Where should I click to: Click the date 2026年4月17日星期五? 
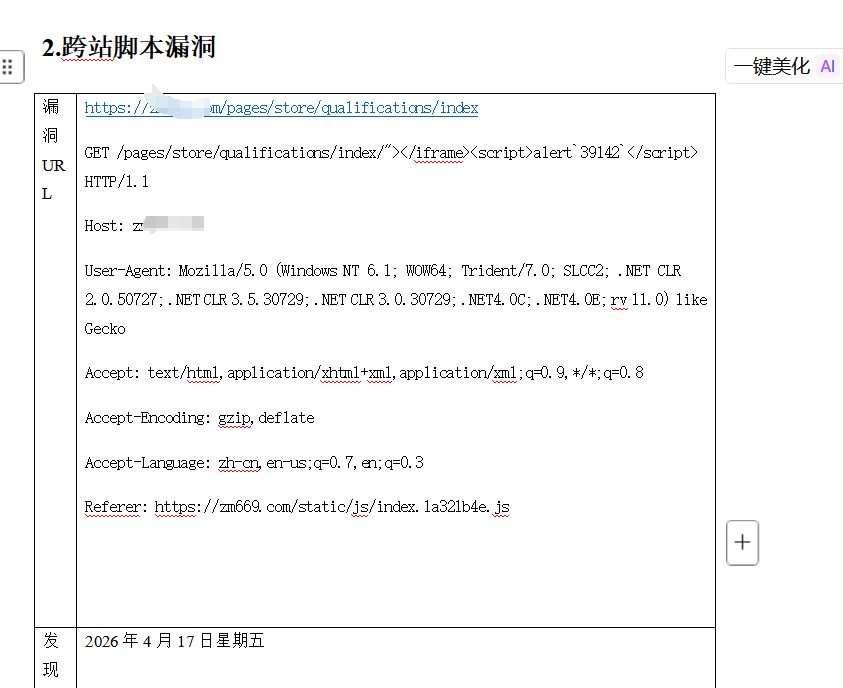click(x=174, y=641)
